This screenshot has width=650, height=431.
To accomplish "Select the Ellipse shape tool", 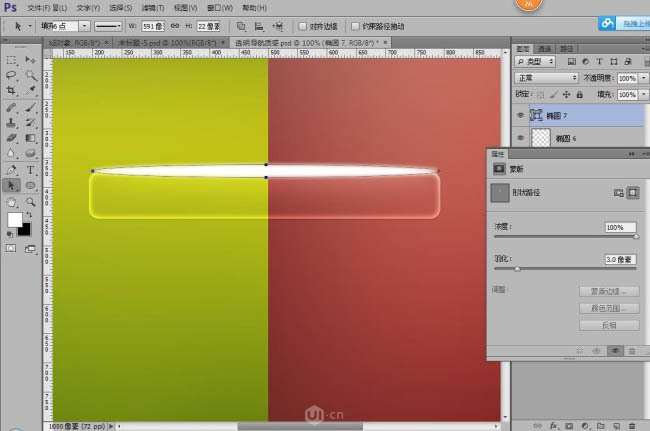I will (30, 185).
